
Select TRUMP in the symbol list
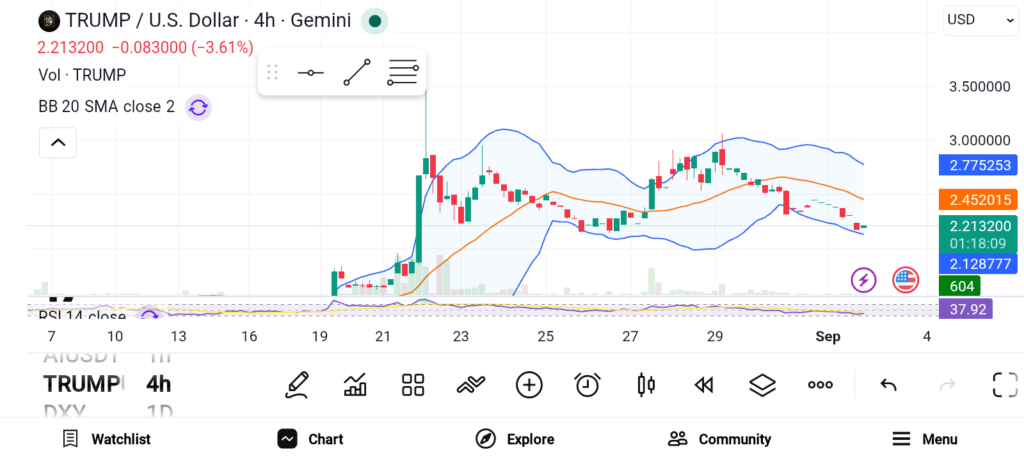point(83,384)
